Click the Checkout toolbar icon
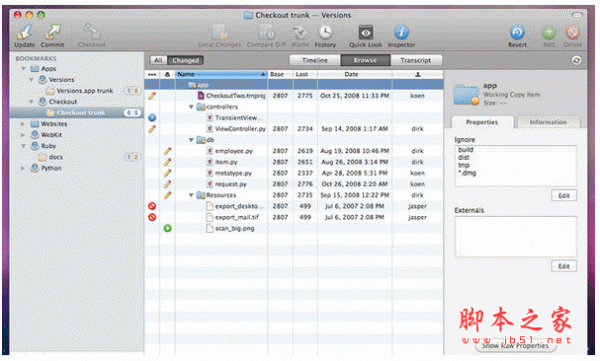This screenshot has height=361, width=600. (x=91, y=32)
